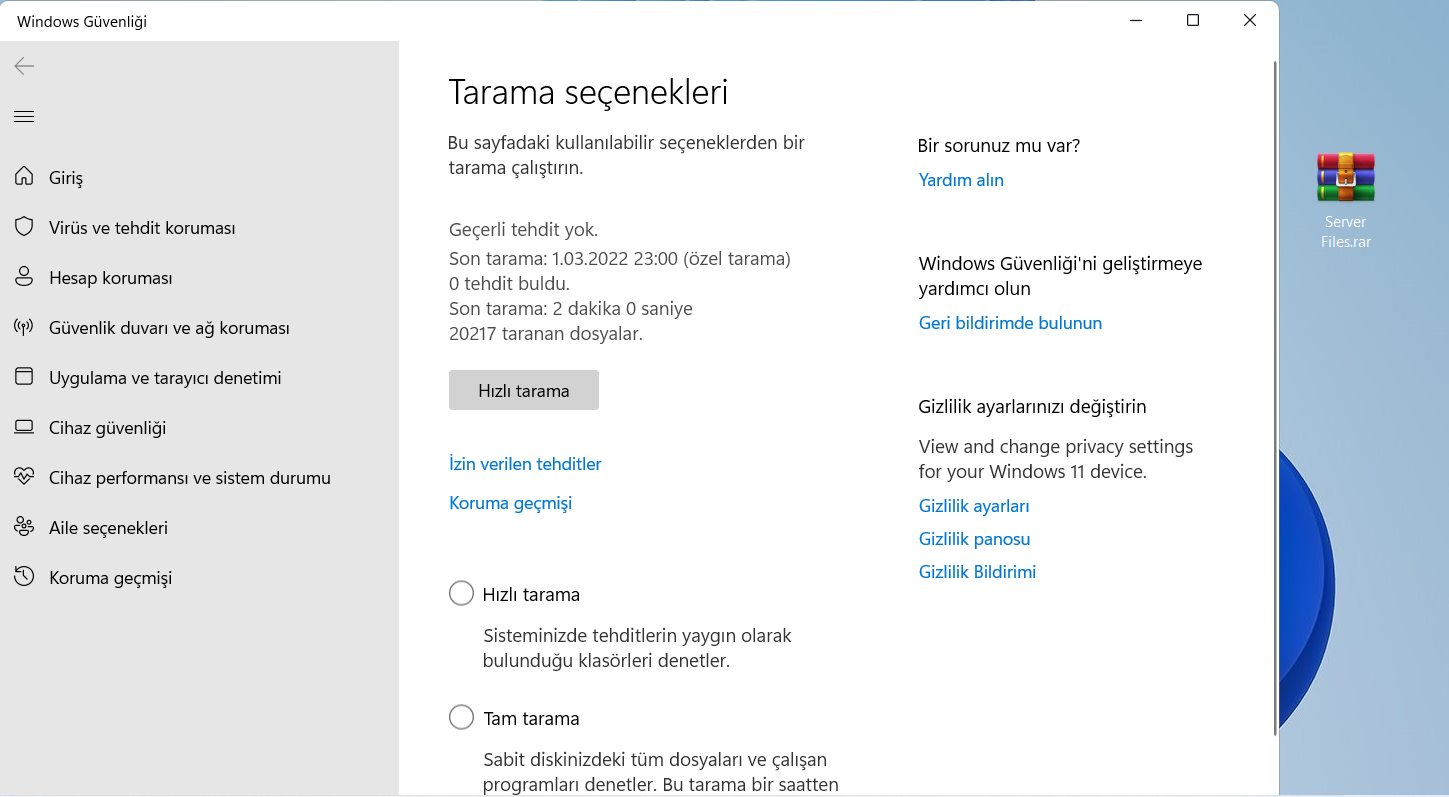Click the Yardım alın link
1449x797 pixels.
[960, 180]
